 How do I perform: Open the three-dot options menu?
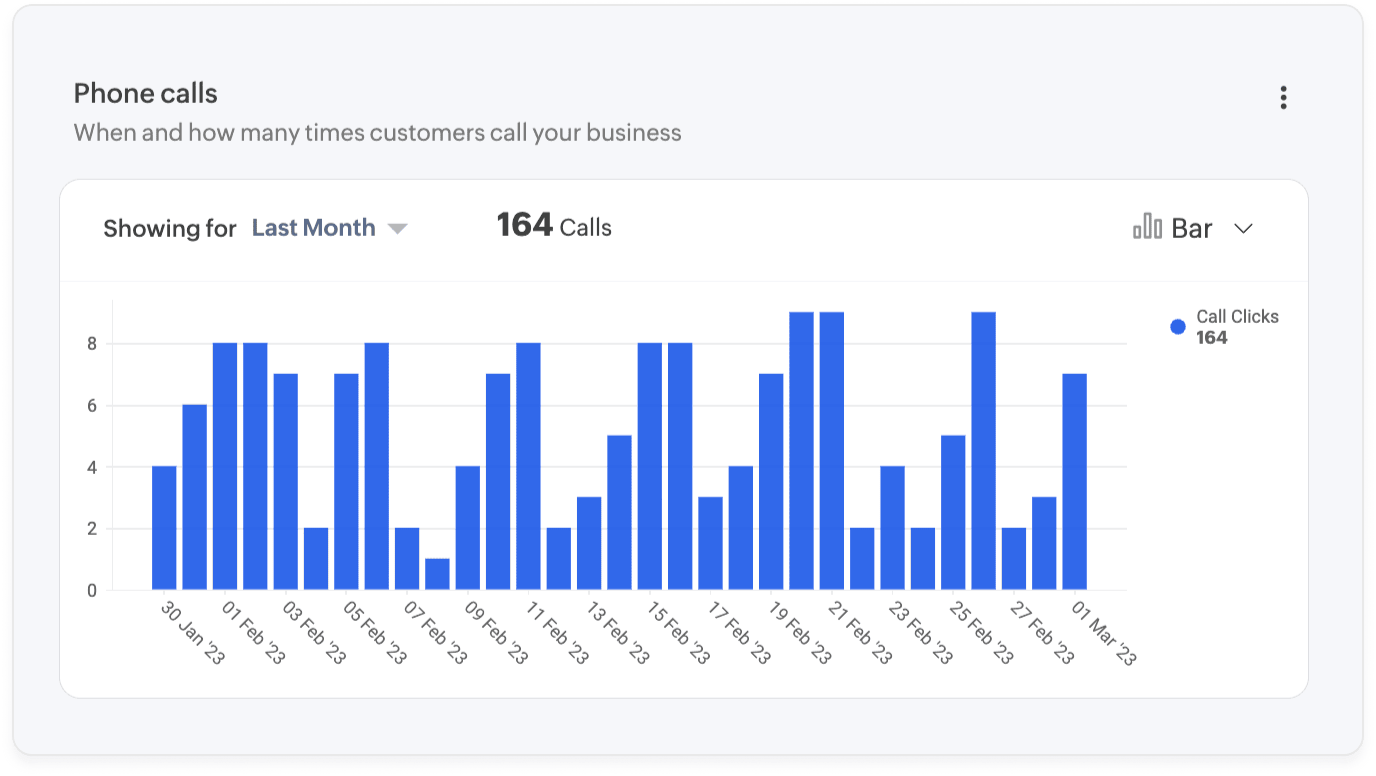tap(1283, 98)
